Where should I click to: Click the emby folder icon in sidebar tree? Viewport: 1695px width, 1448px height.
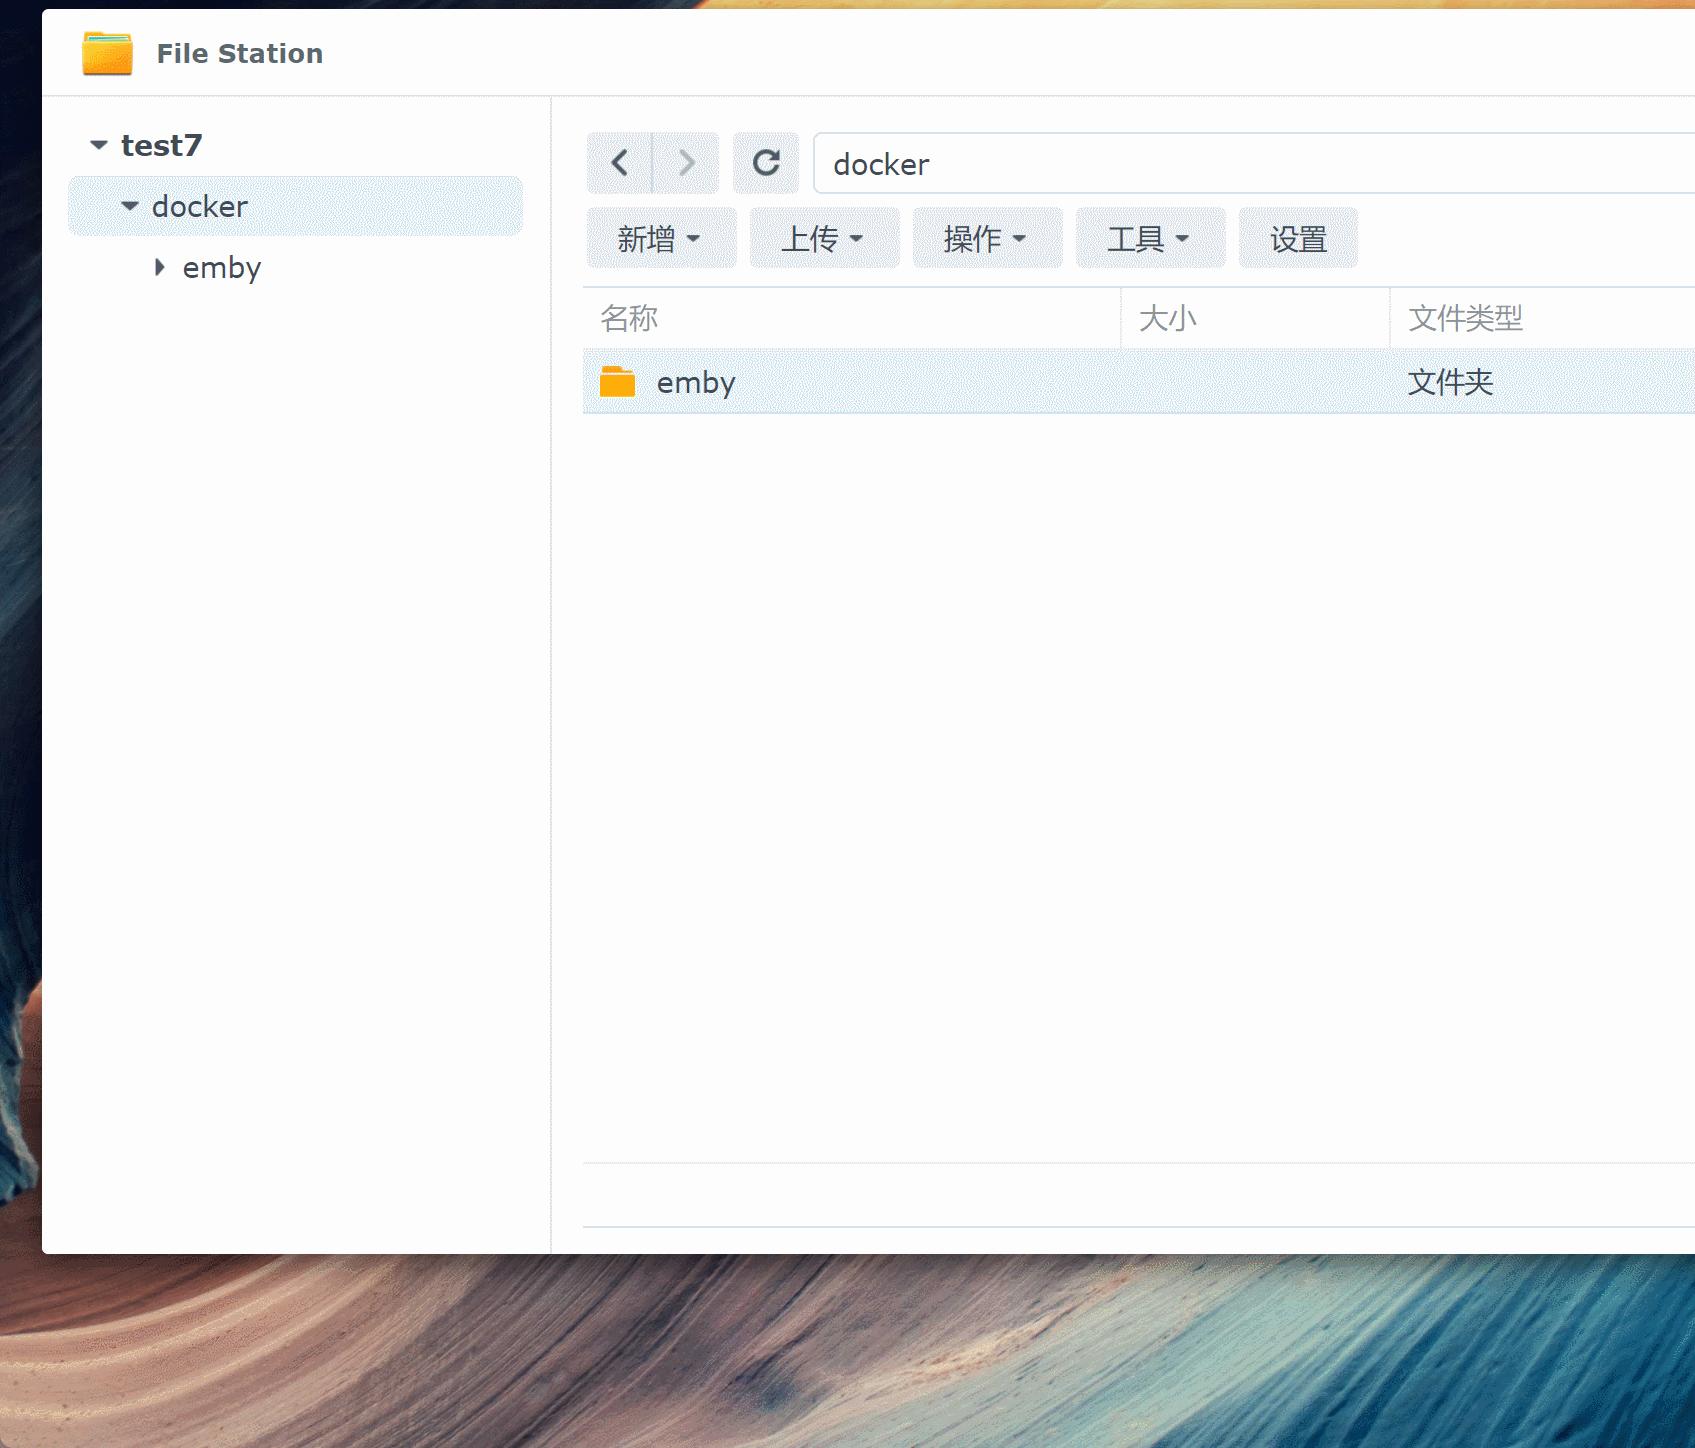pos(221,267)
